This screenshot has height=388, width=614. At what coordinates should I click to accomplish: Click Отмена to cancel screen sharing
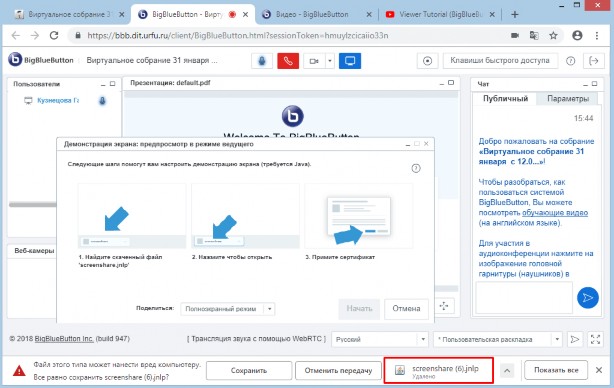(406, 309)
